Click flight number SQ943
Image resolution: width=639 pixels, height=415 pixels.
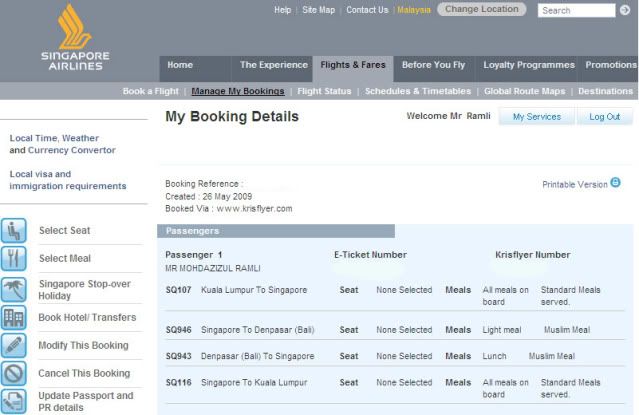tap(178, 356)
